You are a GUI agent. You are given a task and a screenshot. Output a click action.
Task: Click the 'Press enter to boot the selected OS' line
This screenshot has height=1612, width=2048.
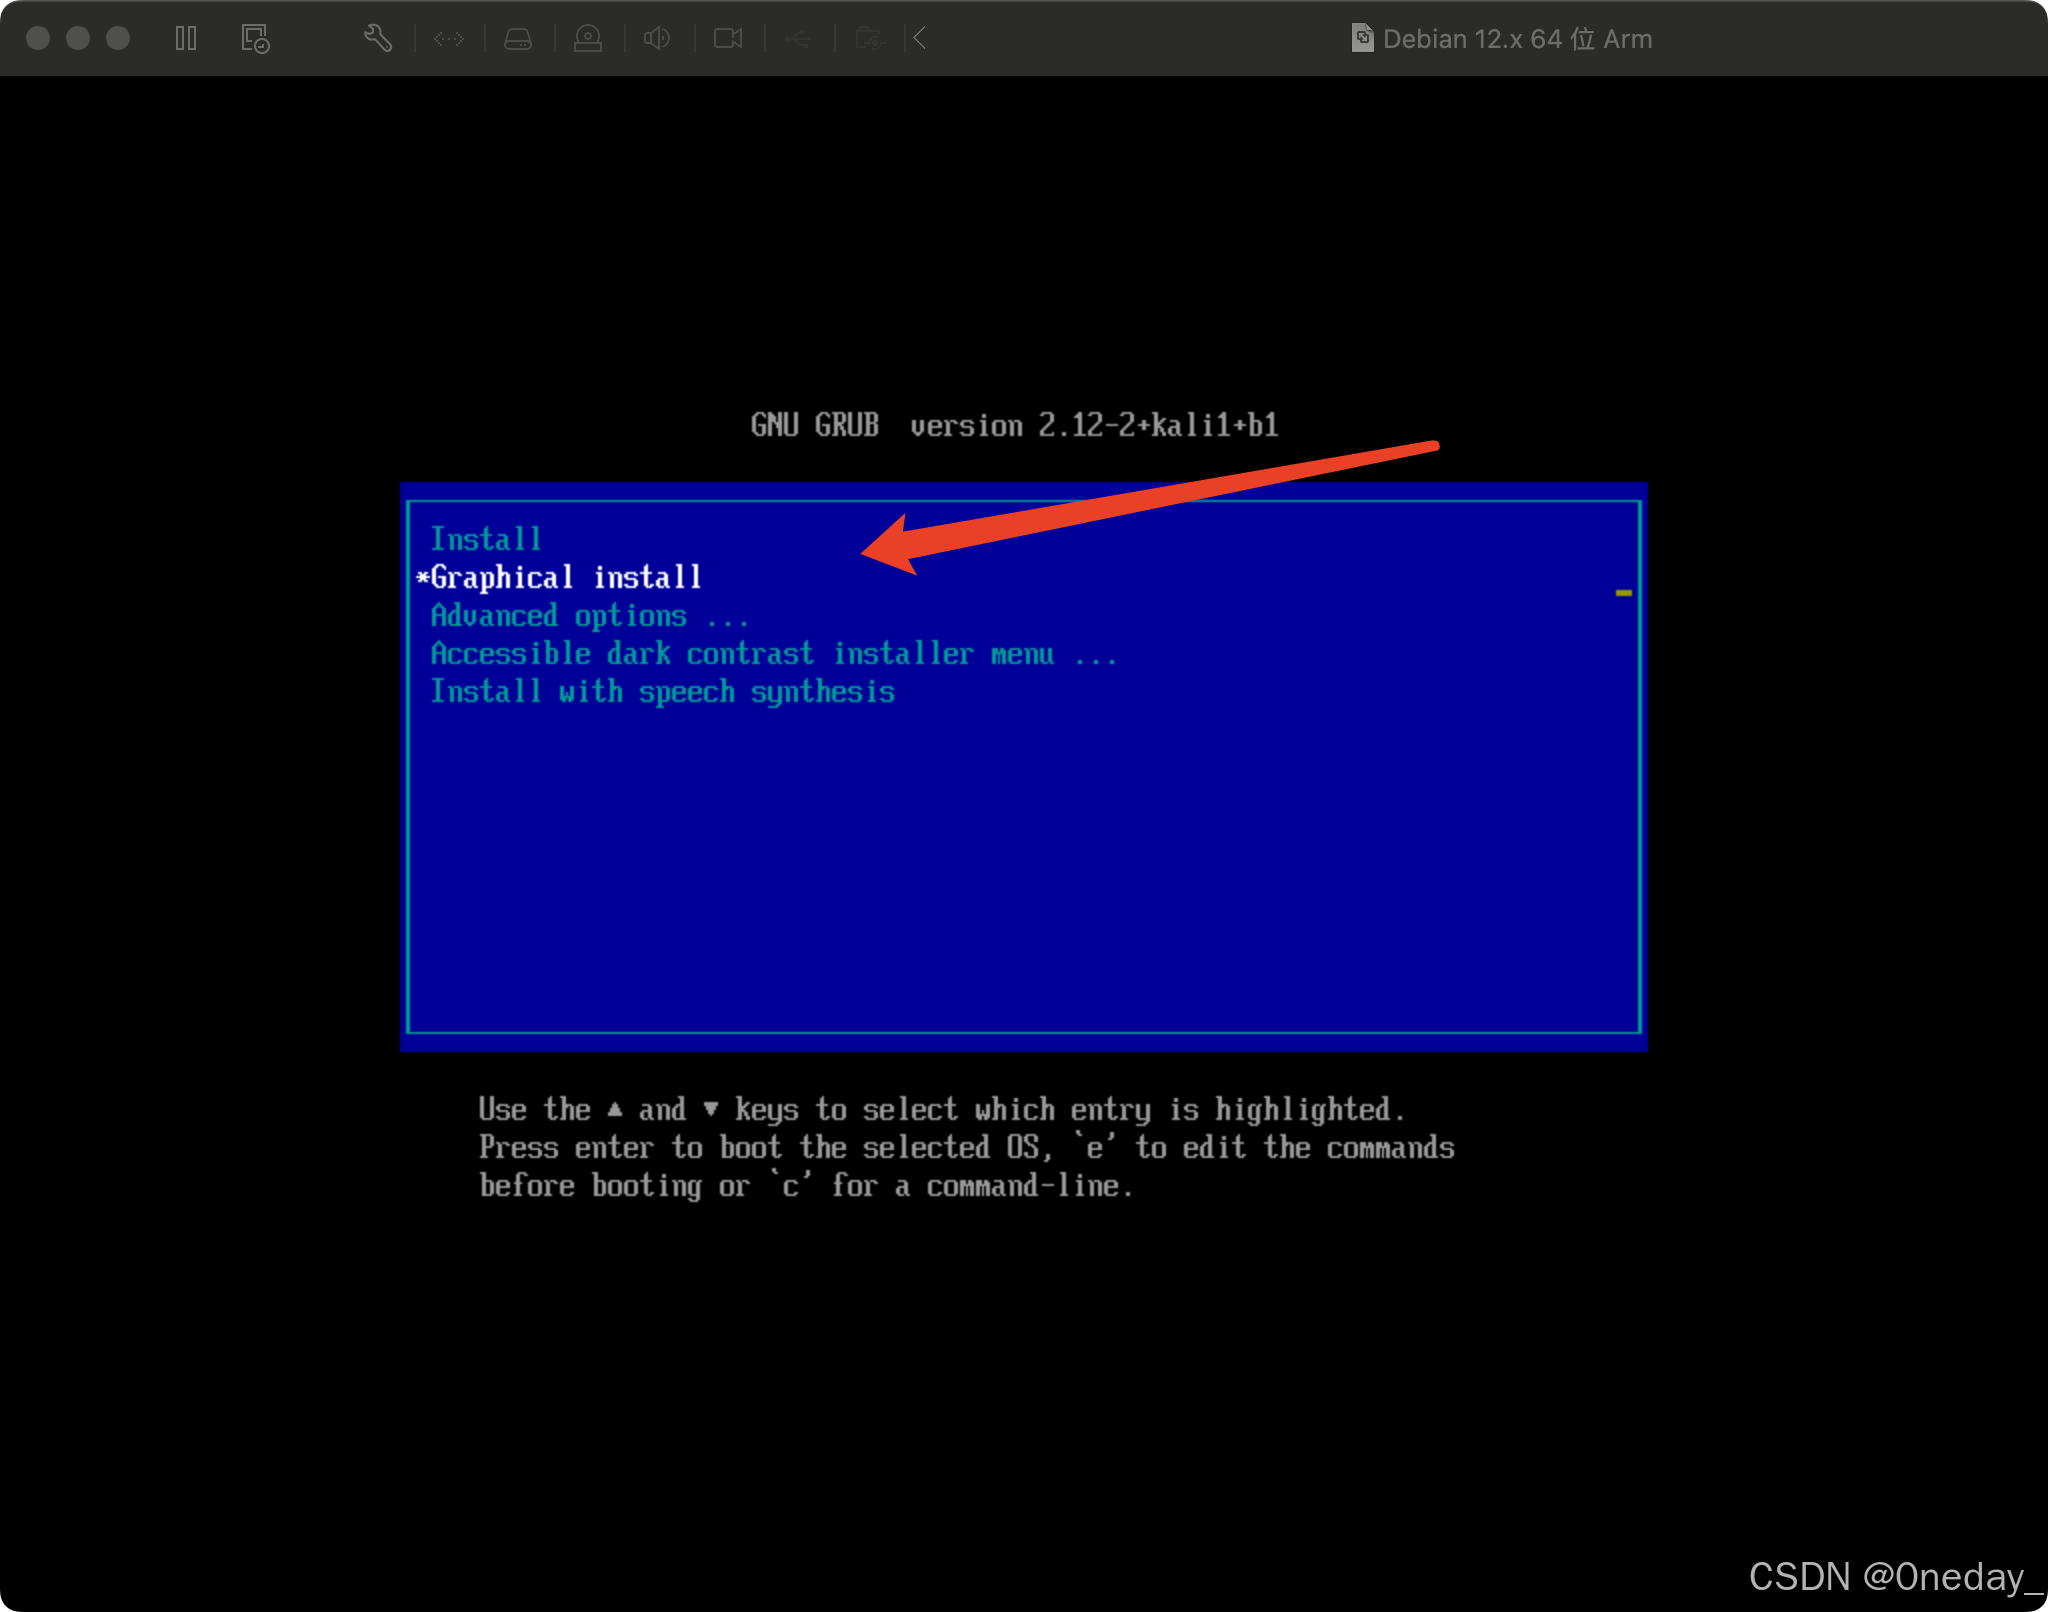pos(966,1147)
